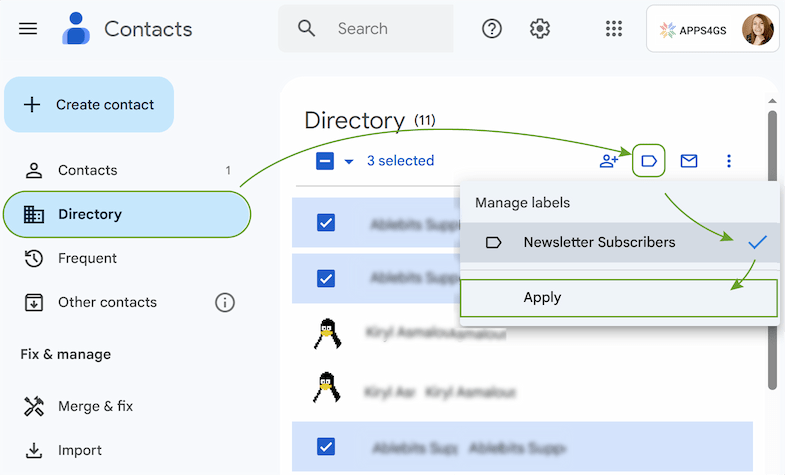Click the info icon beside Other contacts

coord(225,302)
